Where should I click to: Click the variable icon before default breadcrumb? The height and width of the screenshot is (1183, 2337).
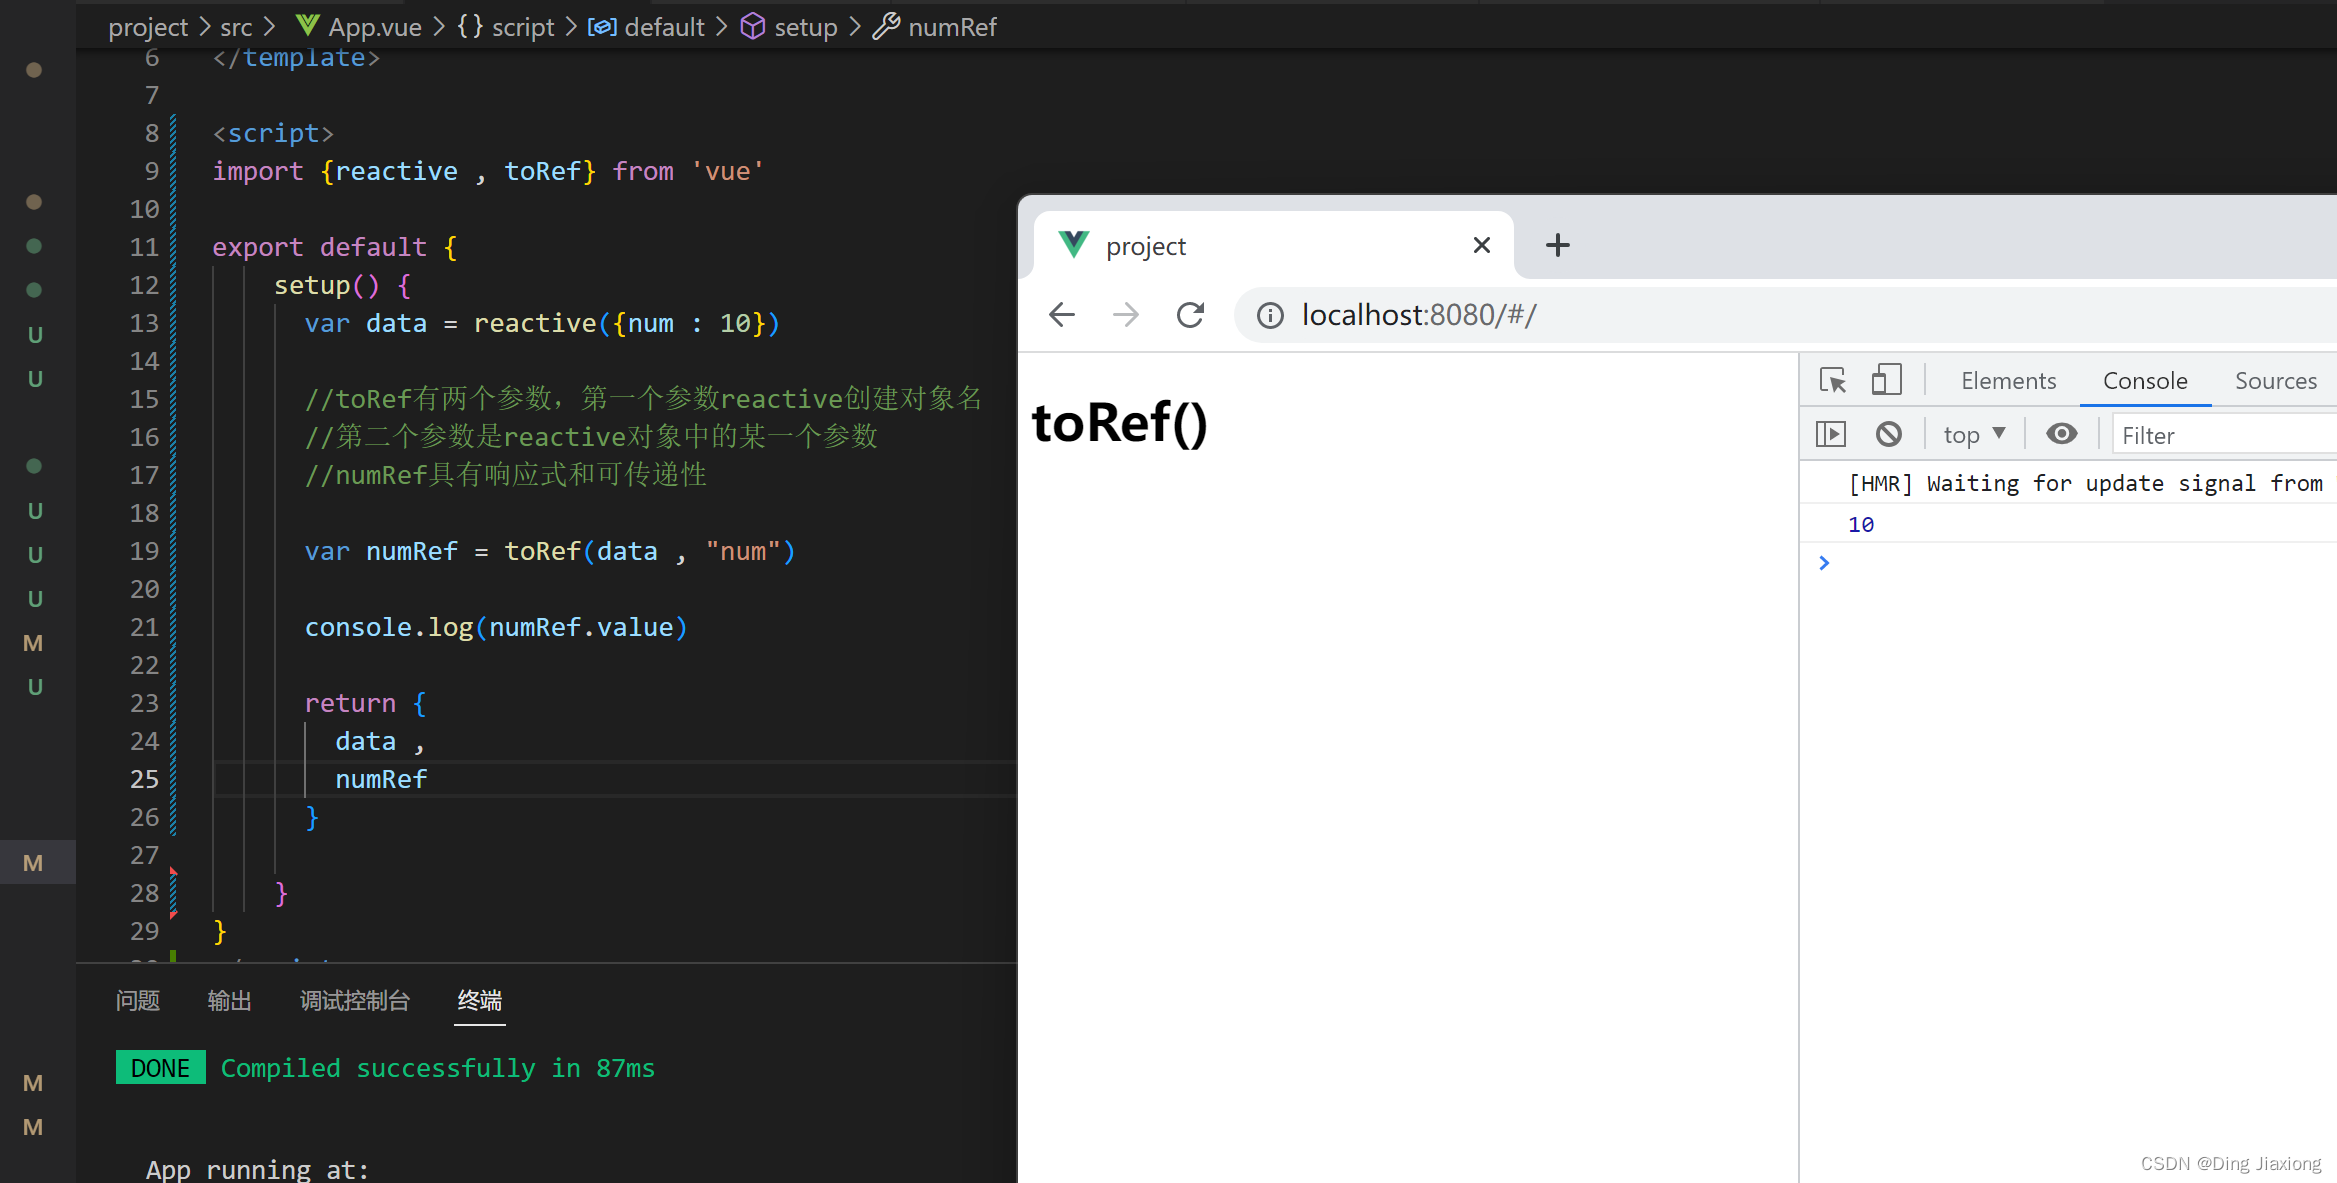(x=602, y=27)
